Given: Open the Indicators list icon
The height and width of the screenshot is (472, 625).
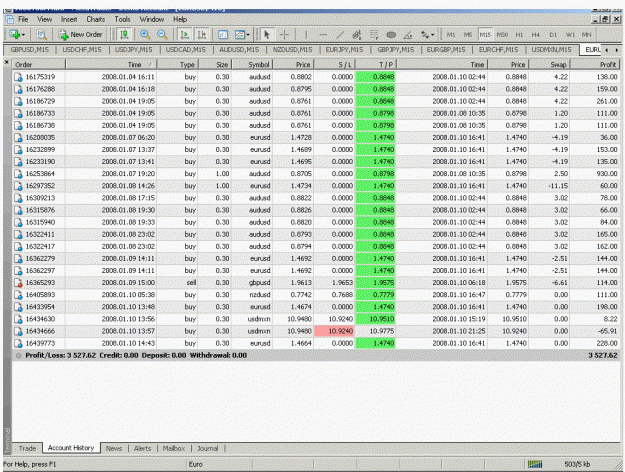Looking at the screenshot, I should click(x=223, y=35).
